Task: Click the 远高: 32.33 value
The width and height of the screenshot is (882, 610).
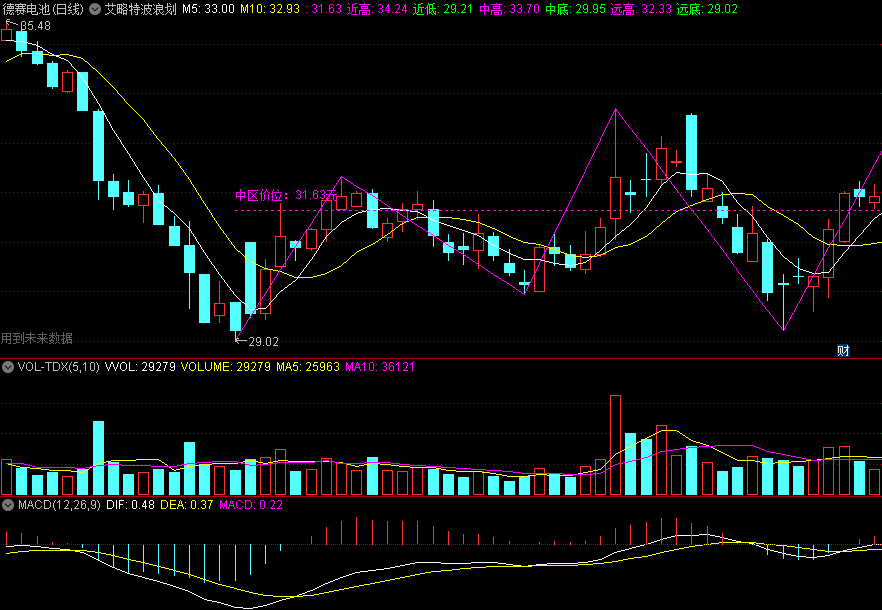Action: click(x=641, y=9)
